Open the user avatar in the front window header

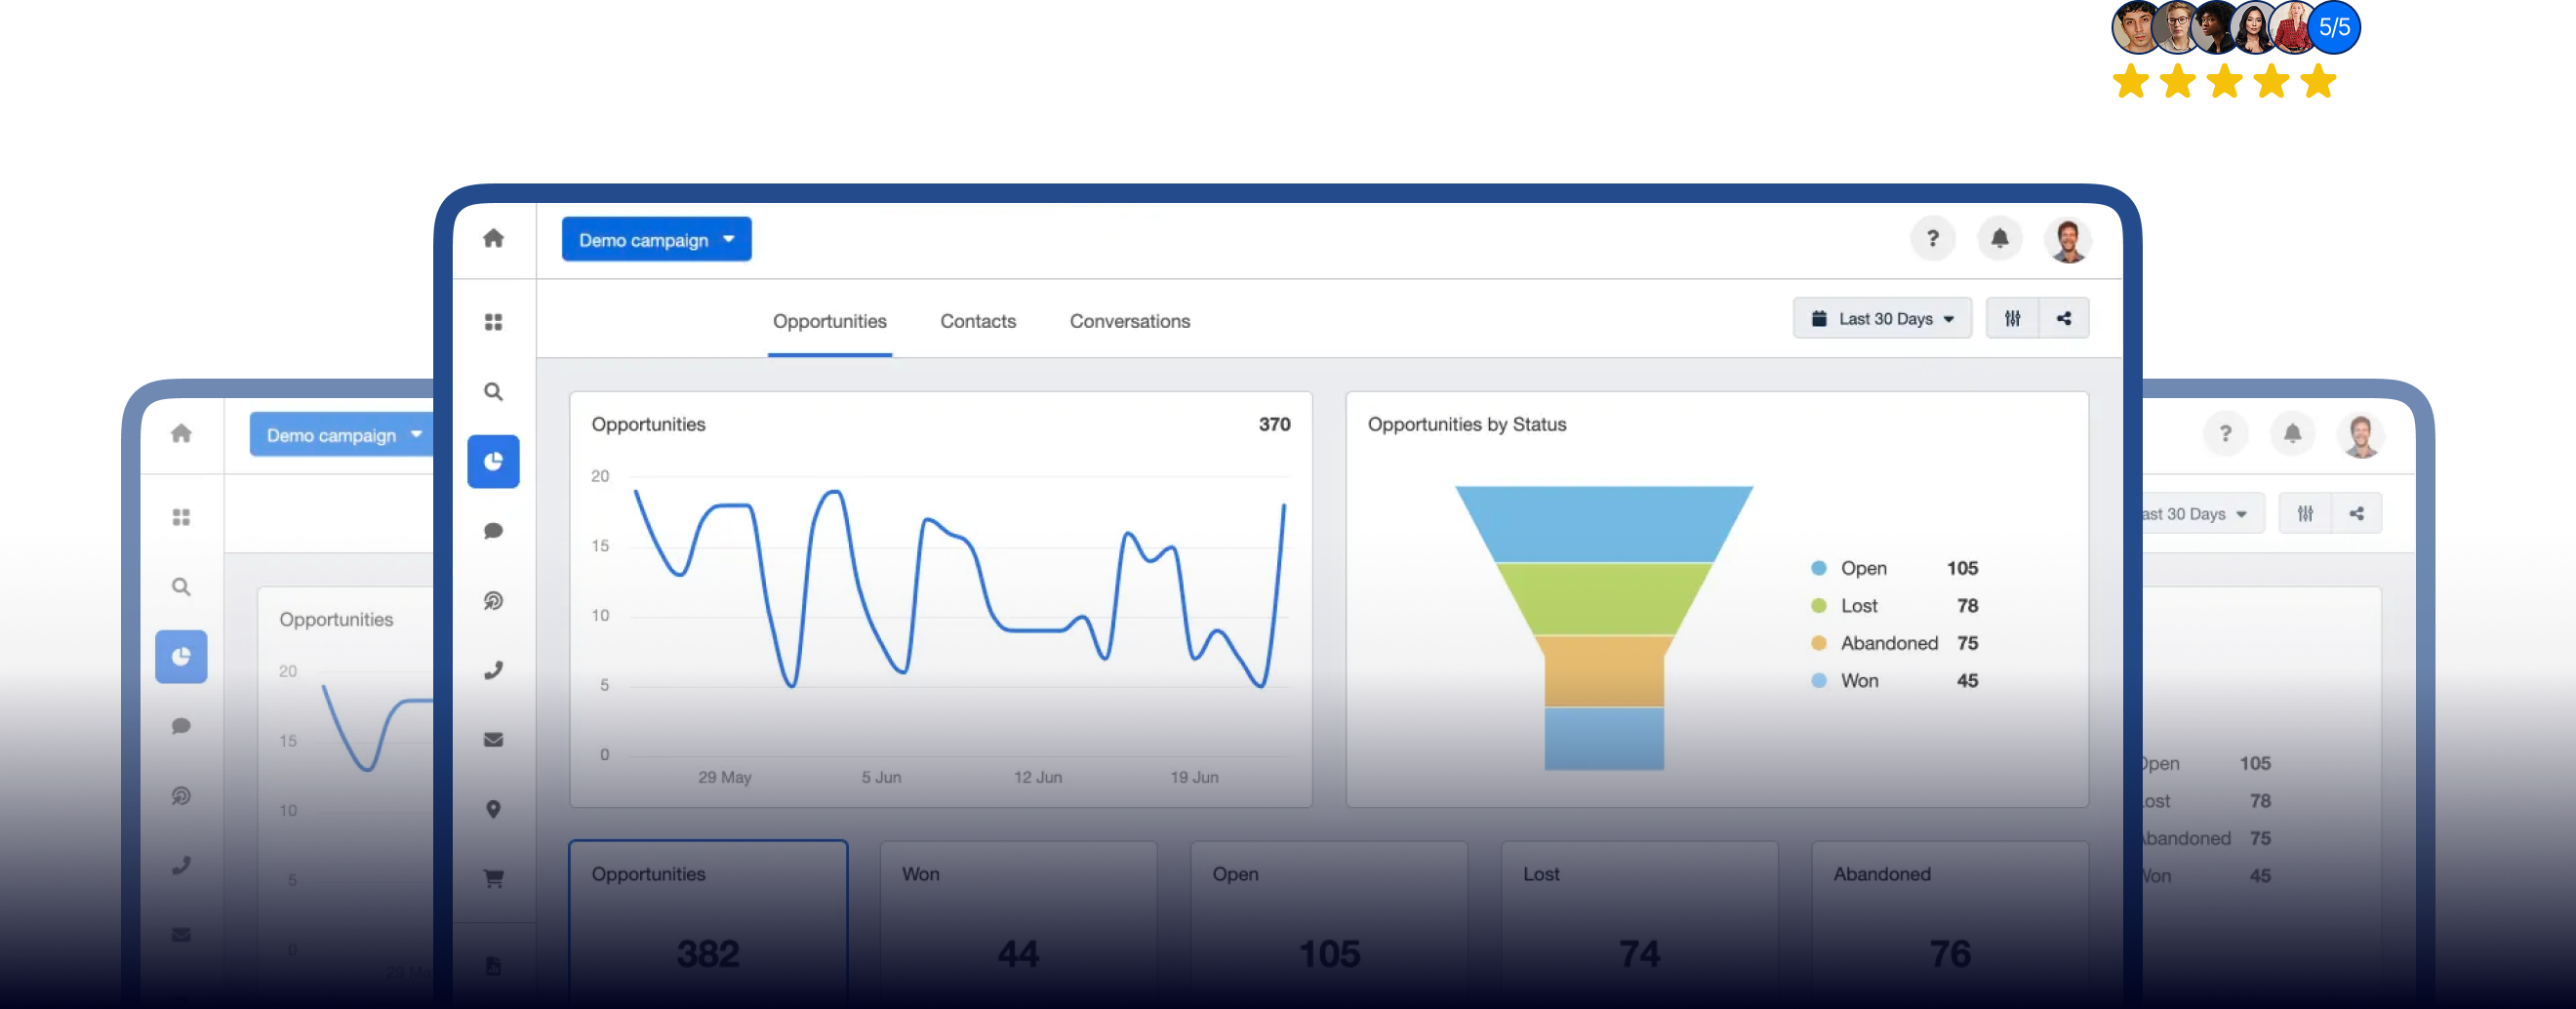2068,240
